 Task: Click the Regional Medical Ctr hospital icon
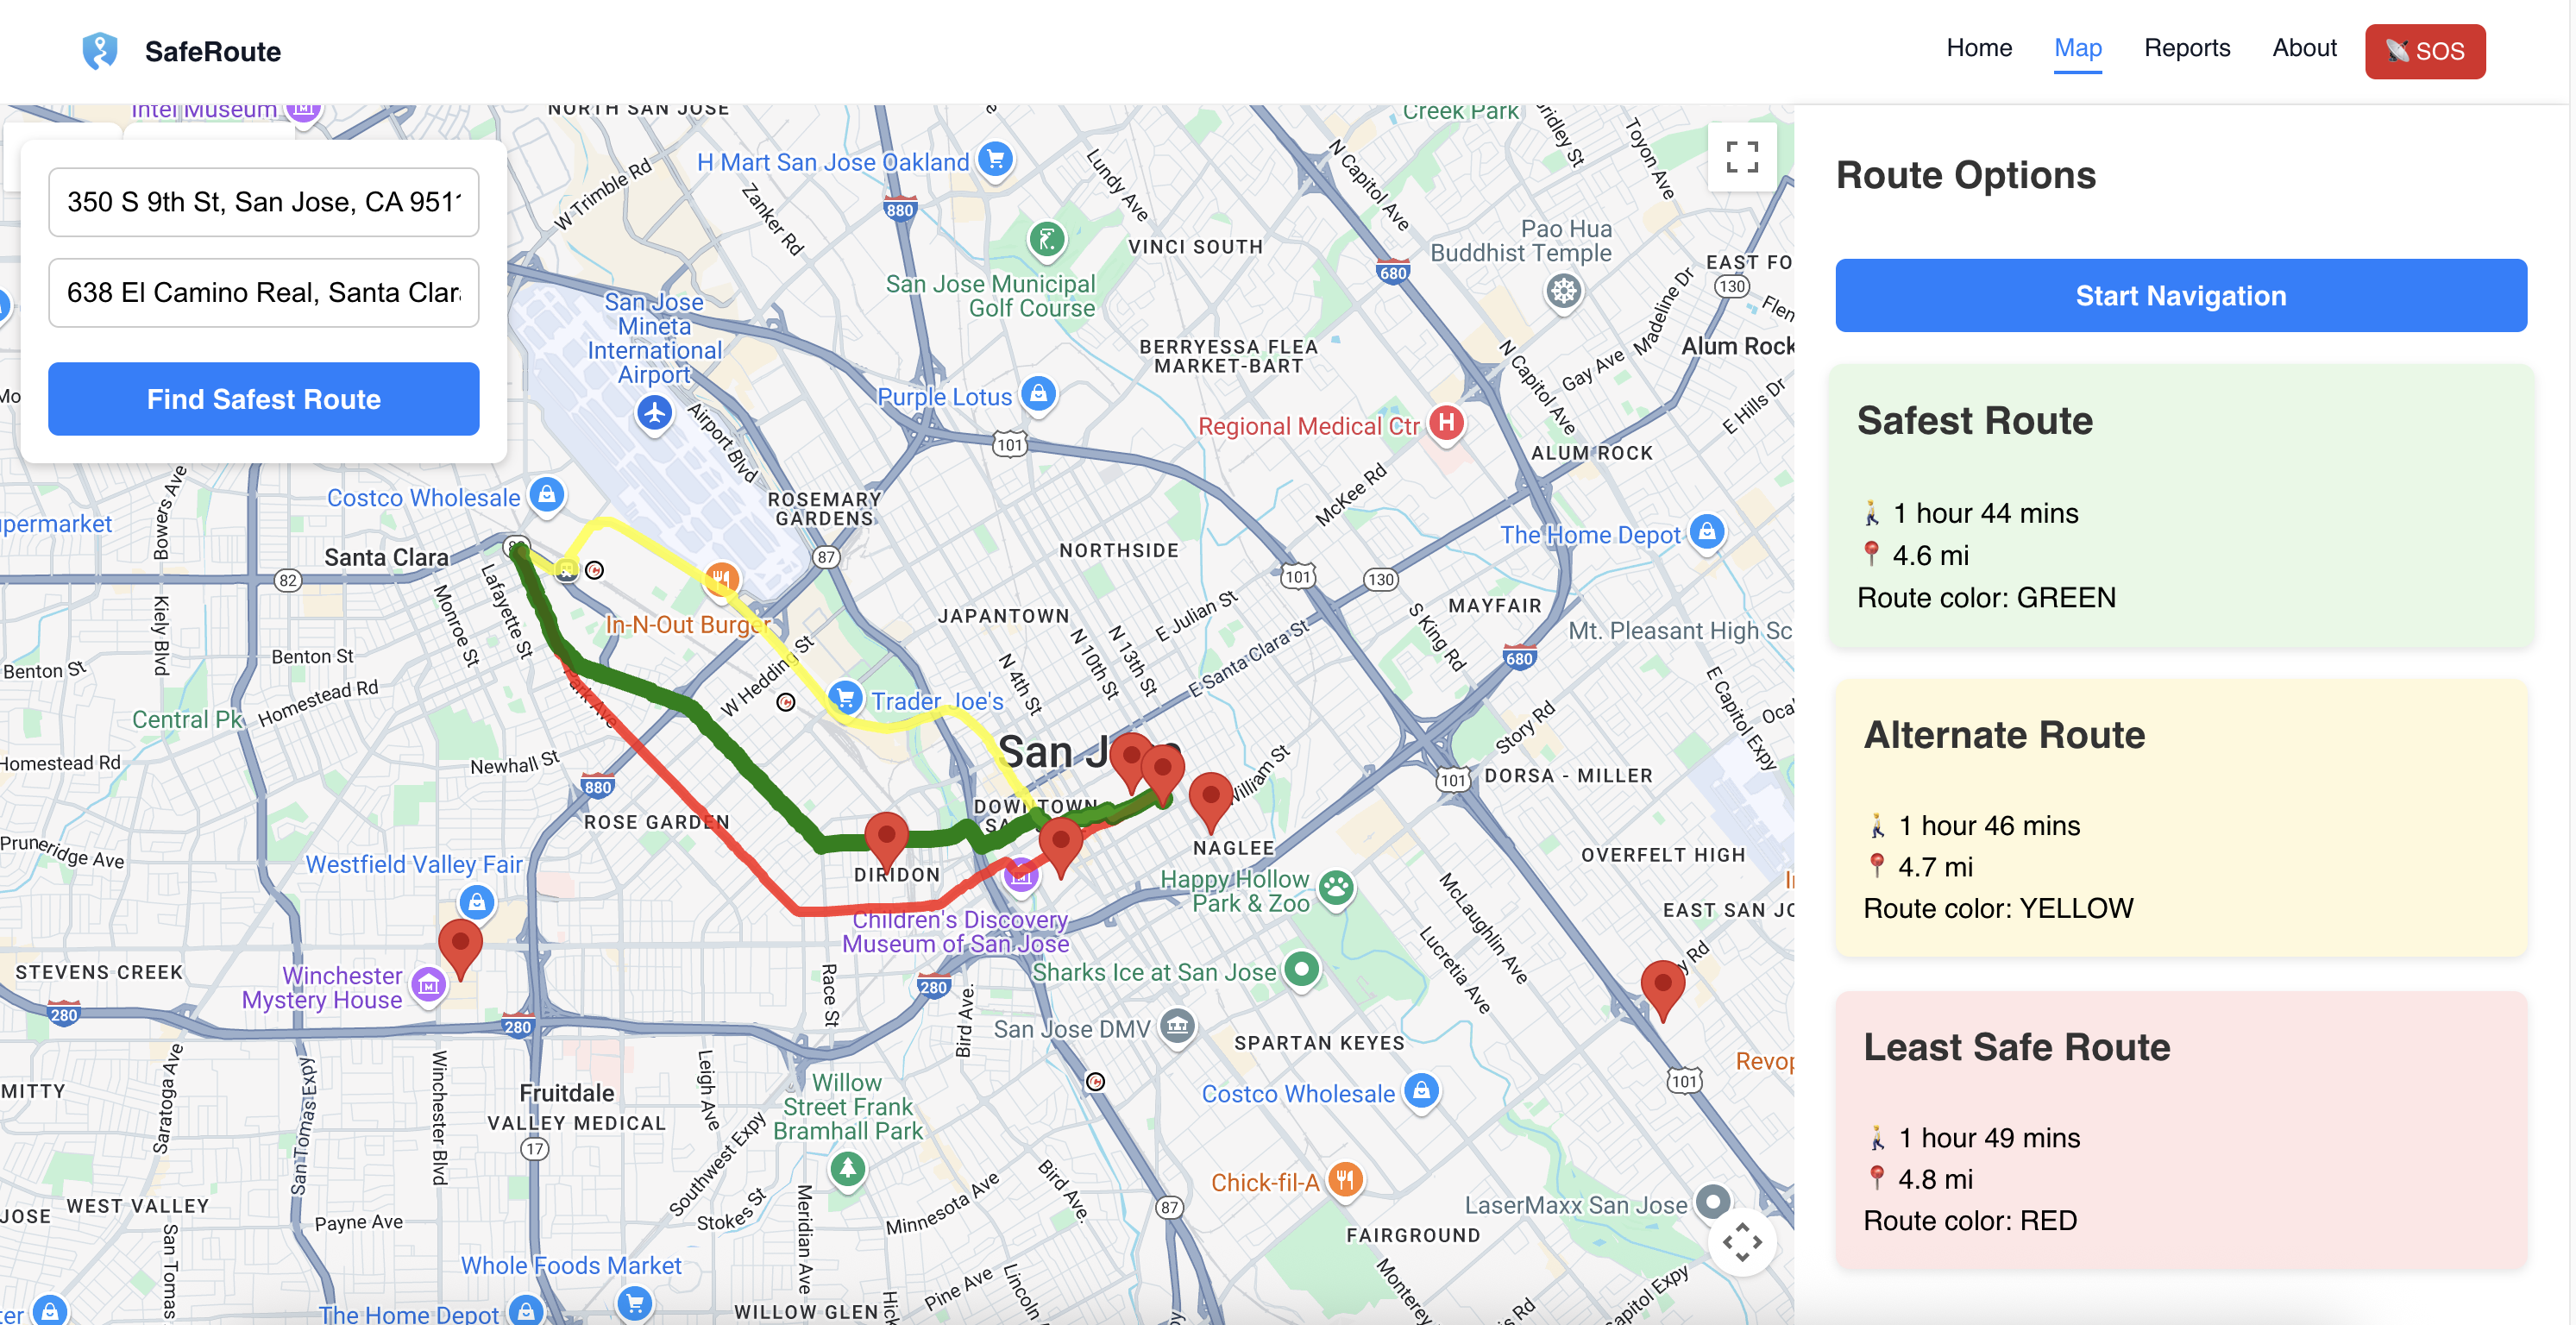[x=1446, y=423]
